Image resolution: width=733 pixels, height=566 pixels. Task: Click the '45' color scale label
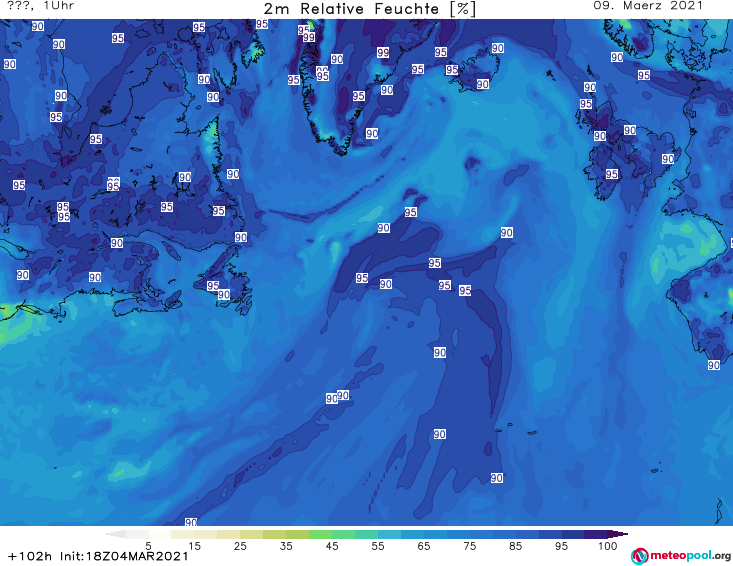click(332, 546)
